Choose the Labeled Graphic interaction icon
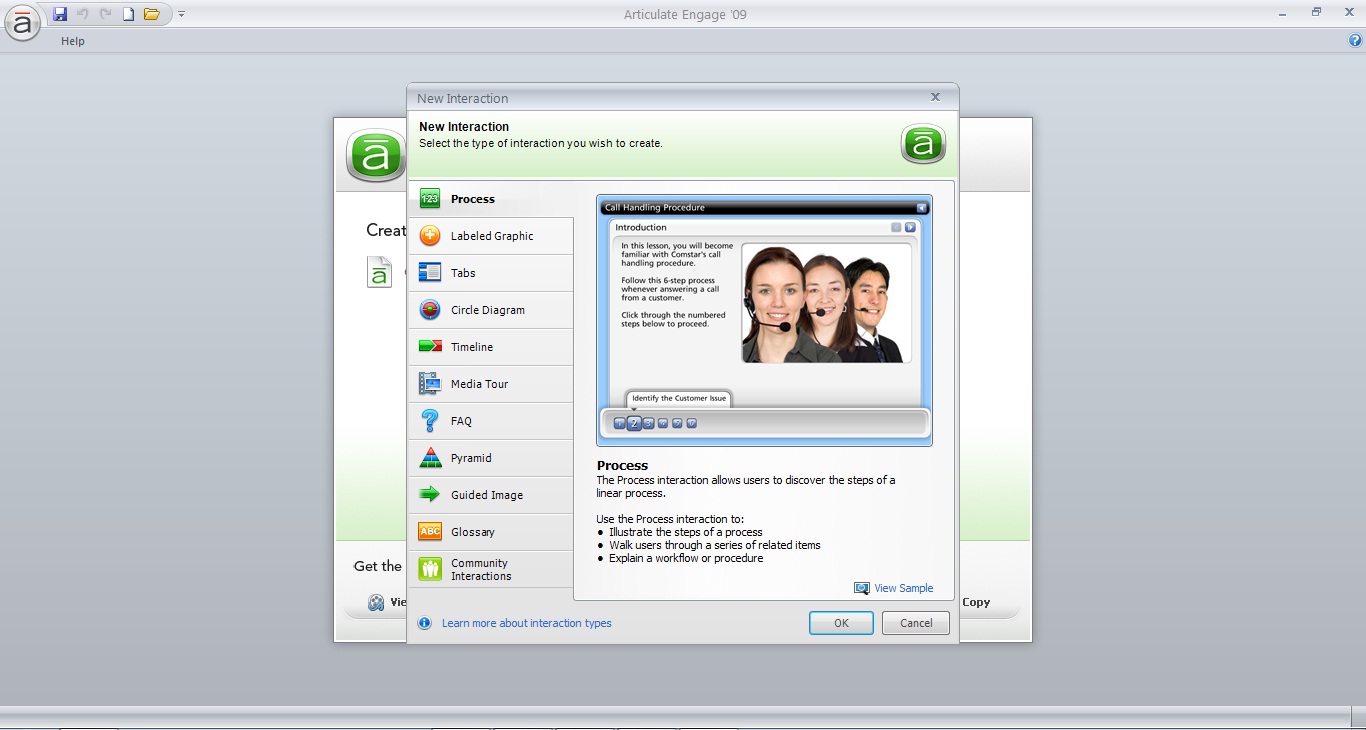This screenshot has height=730, width=1366. 429,235
